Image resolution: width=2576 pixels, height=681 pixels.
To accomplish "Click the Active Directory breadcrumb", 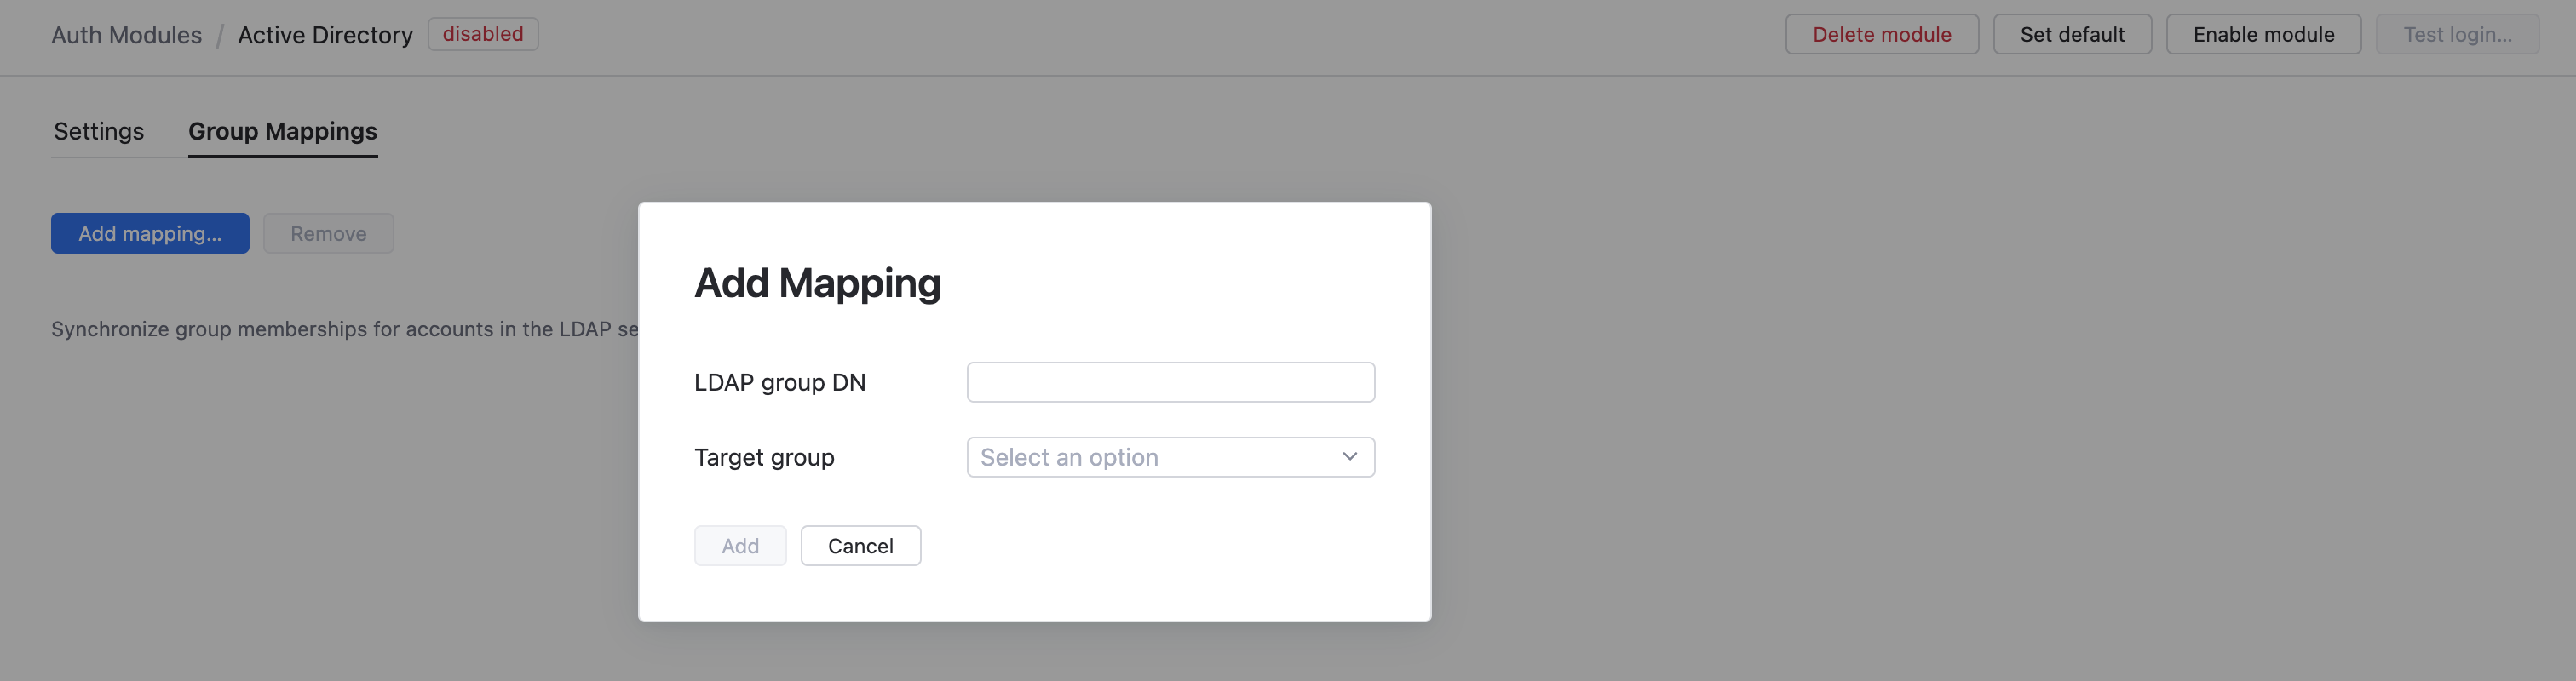I will click(x=324, y=34).
